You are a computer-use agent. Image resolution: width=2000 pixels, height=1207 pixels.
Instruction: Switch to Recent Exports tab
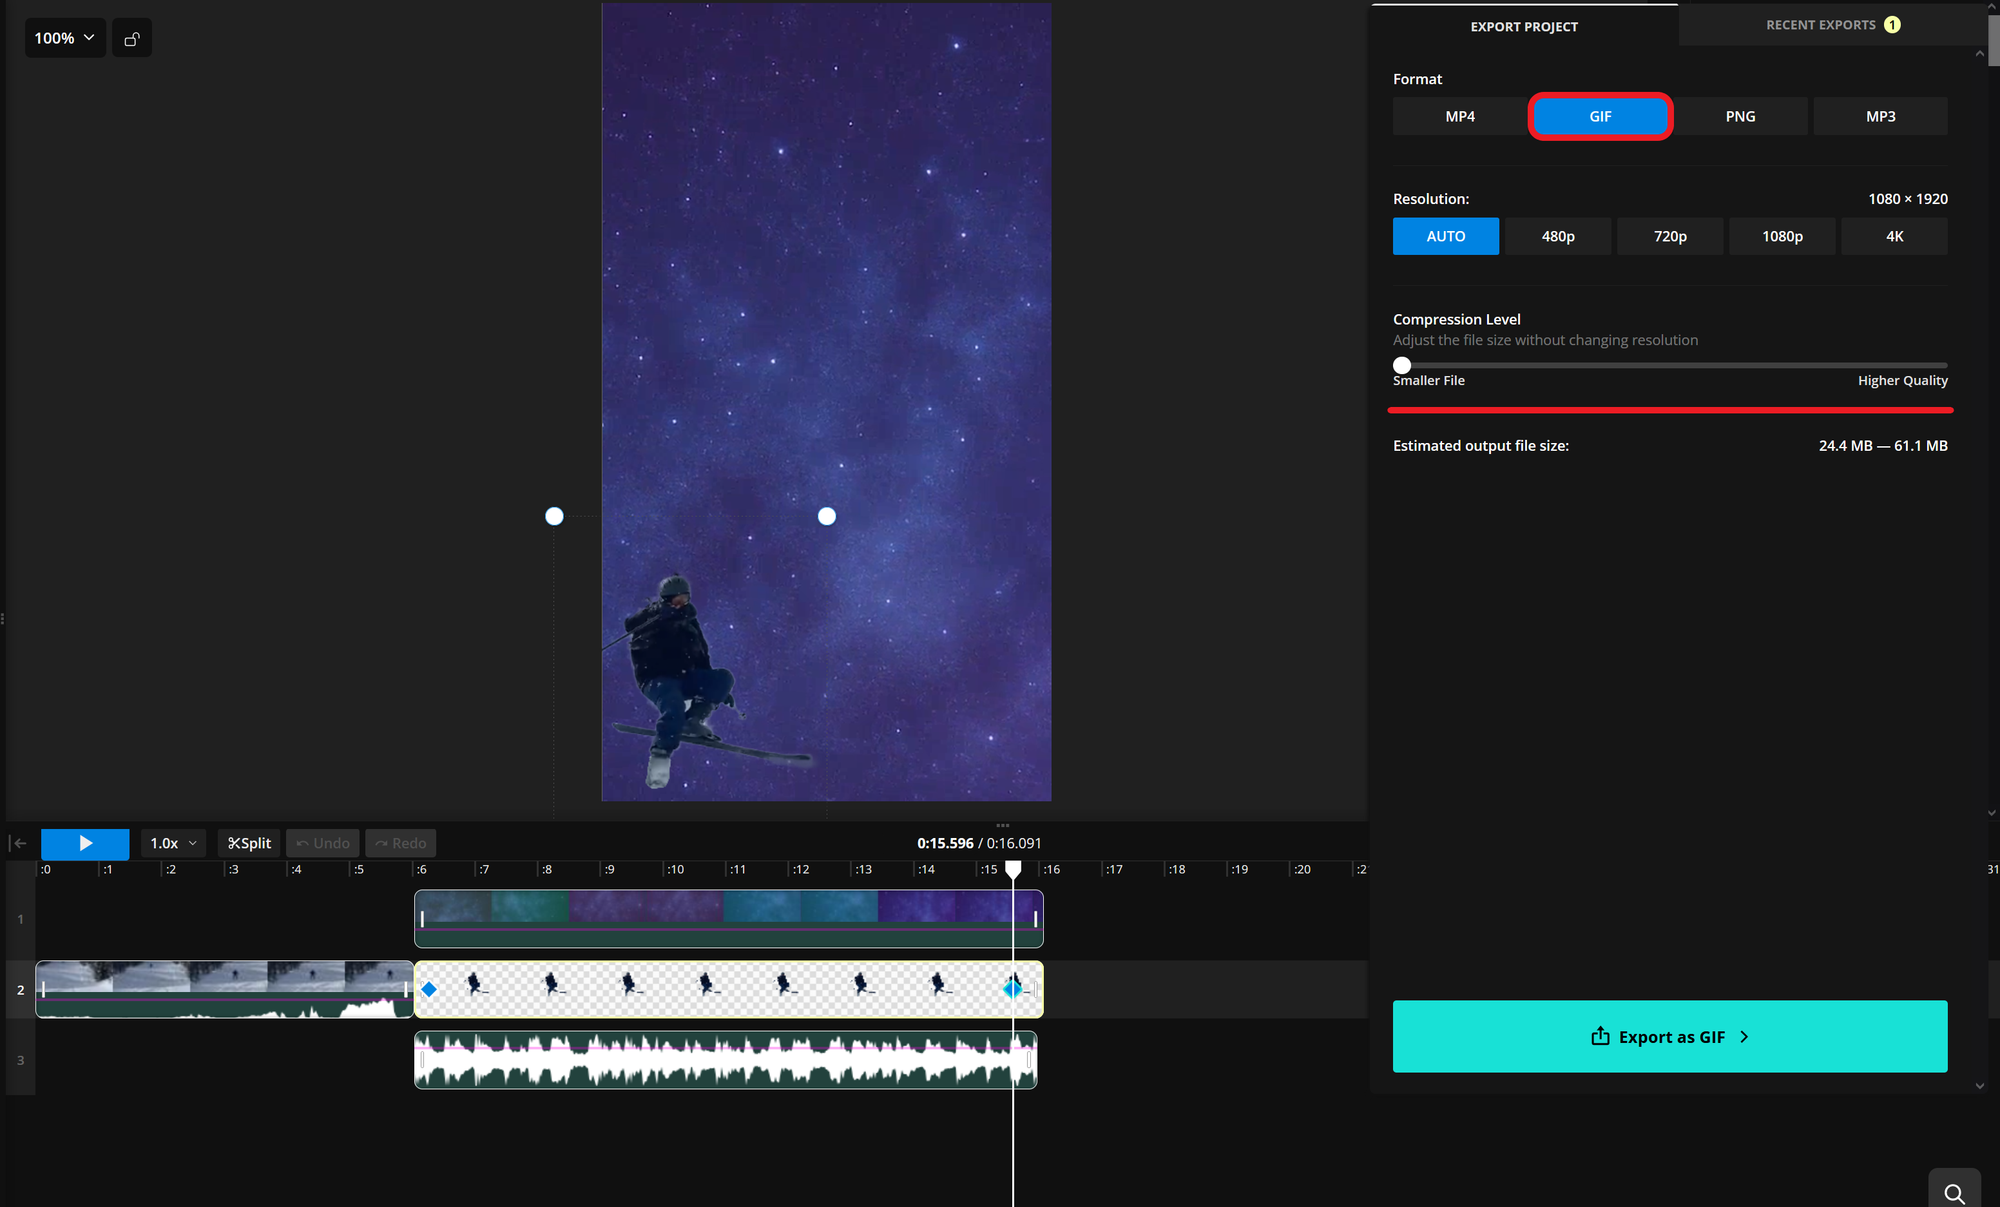[x=1831, y=25]
